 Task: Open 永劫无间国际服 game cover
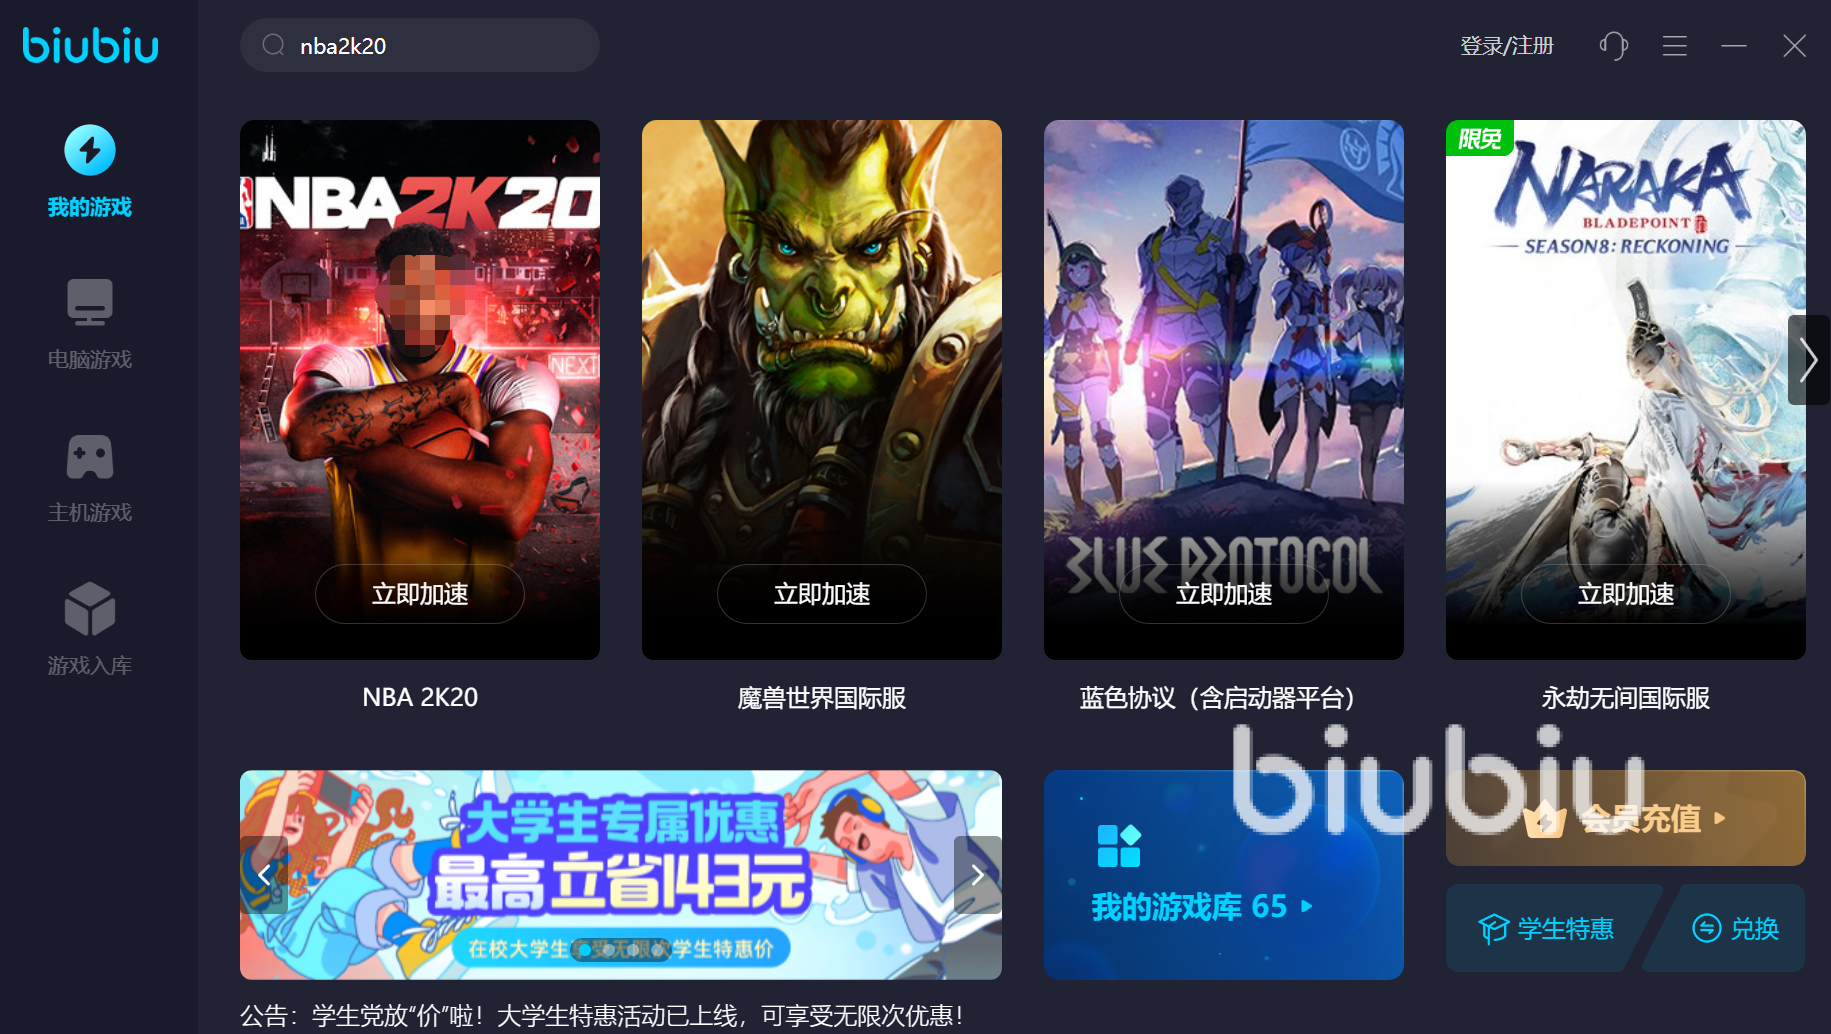(x=1626, y=390)
